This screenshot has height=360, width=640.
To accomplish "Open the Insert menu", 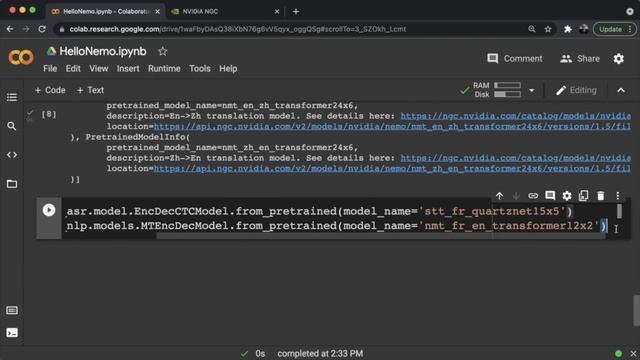I will 128,69.
